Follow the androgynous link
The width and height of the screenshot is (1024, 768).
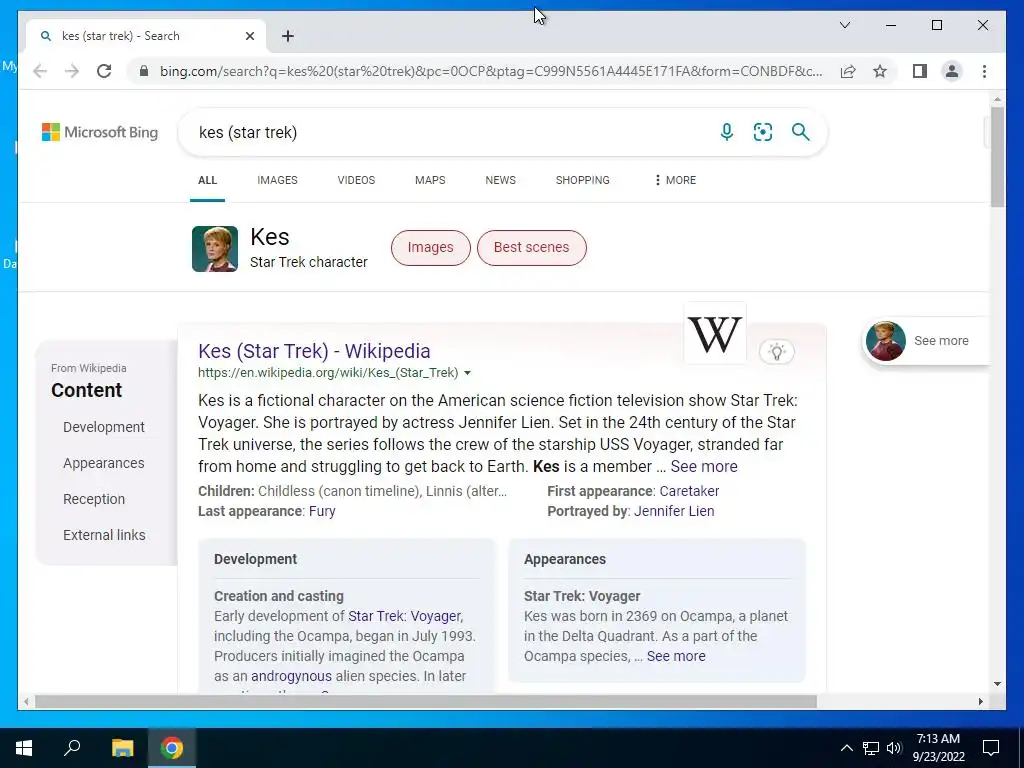point(291,677)
